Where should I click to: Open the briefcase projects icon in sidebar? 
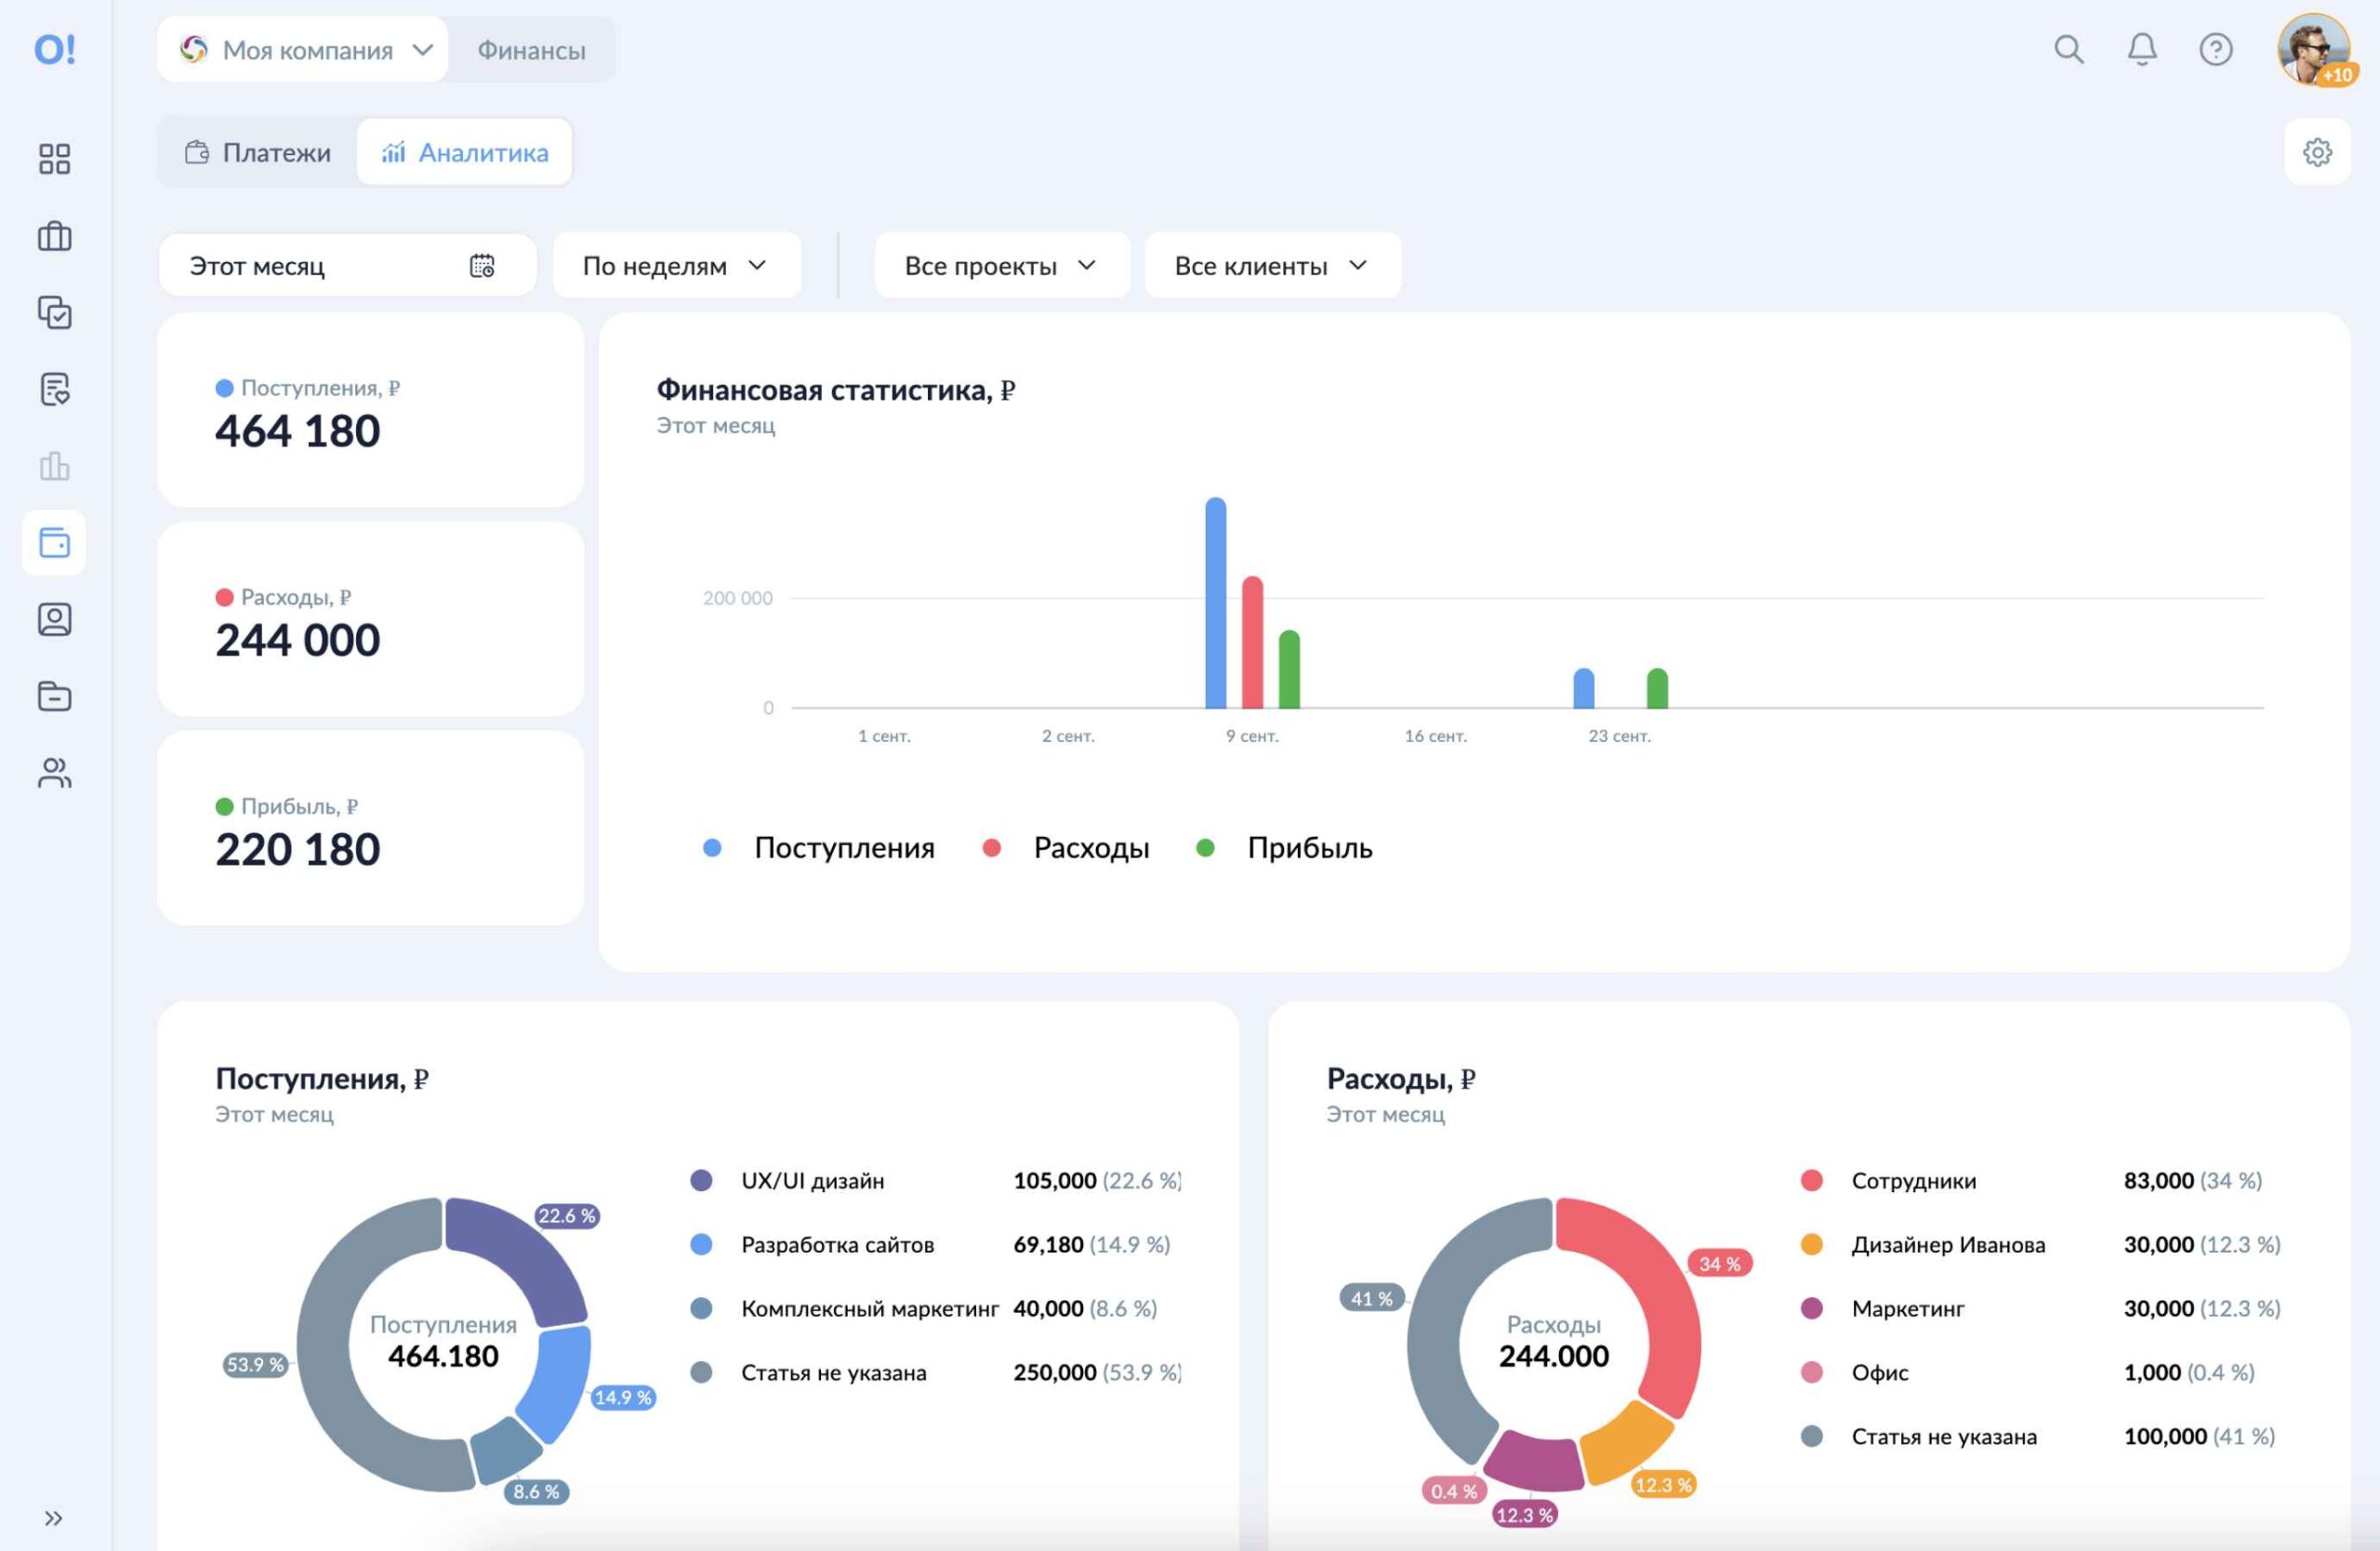[x=54, y=236]
